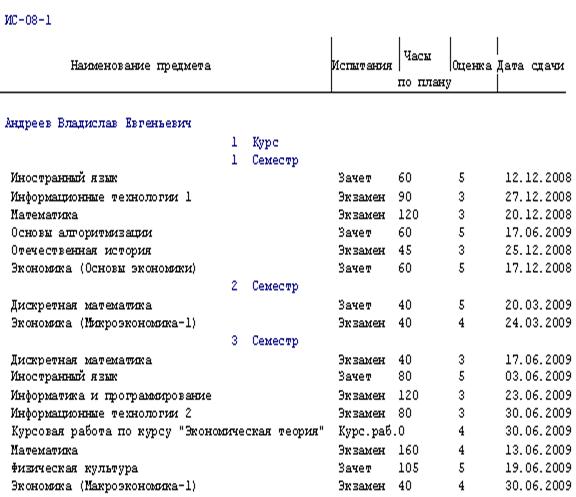Click the date 12.12.2008
This screenshot has height=497, width=576.
pyautogui.click(x=538, y=178)
